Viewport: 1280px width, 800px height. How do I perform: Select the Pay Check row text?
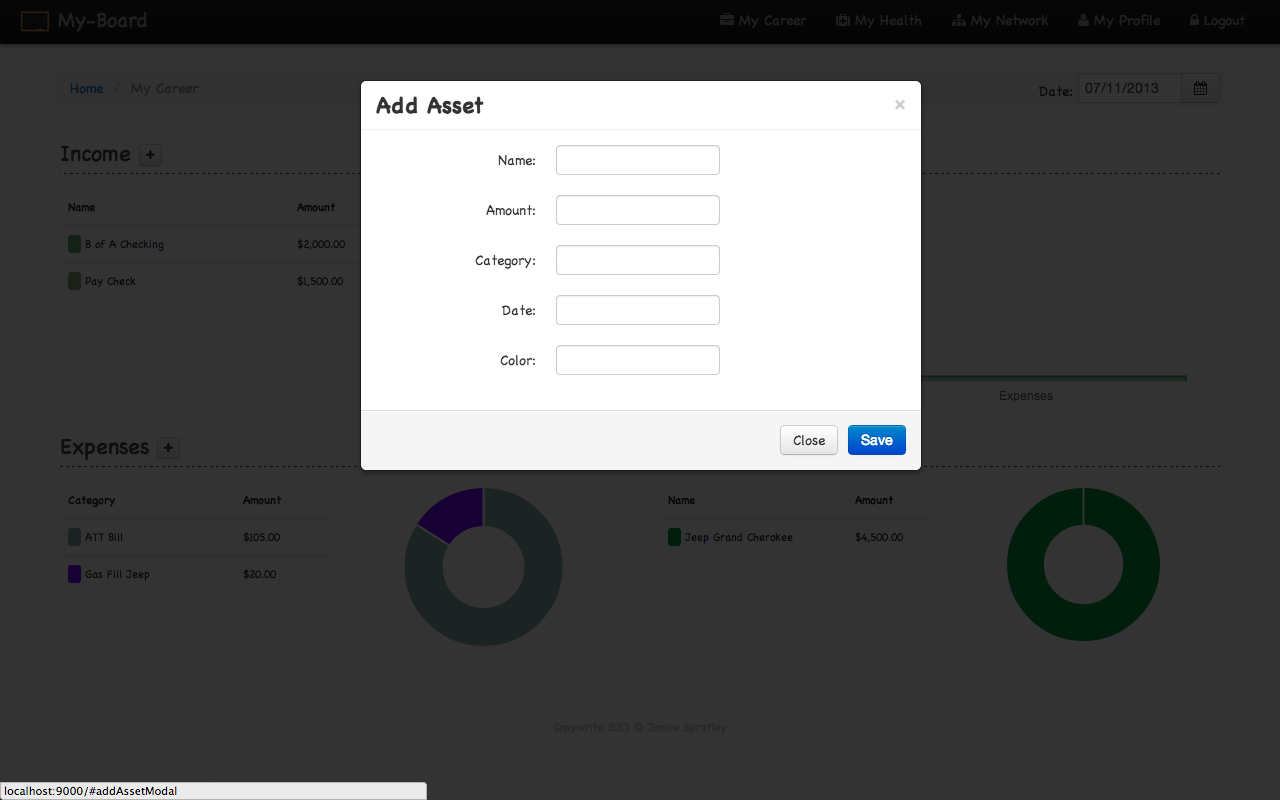click(x=110, y=281)
